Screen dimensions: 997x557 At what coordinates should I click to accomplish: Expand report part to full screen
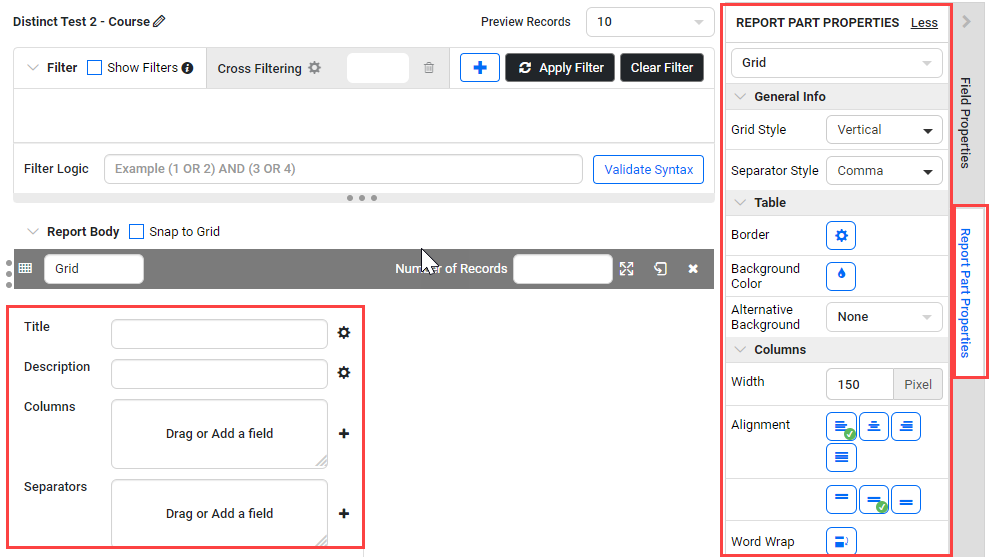tap(627, 268)
